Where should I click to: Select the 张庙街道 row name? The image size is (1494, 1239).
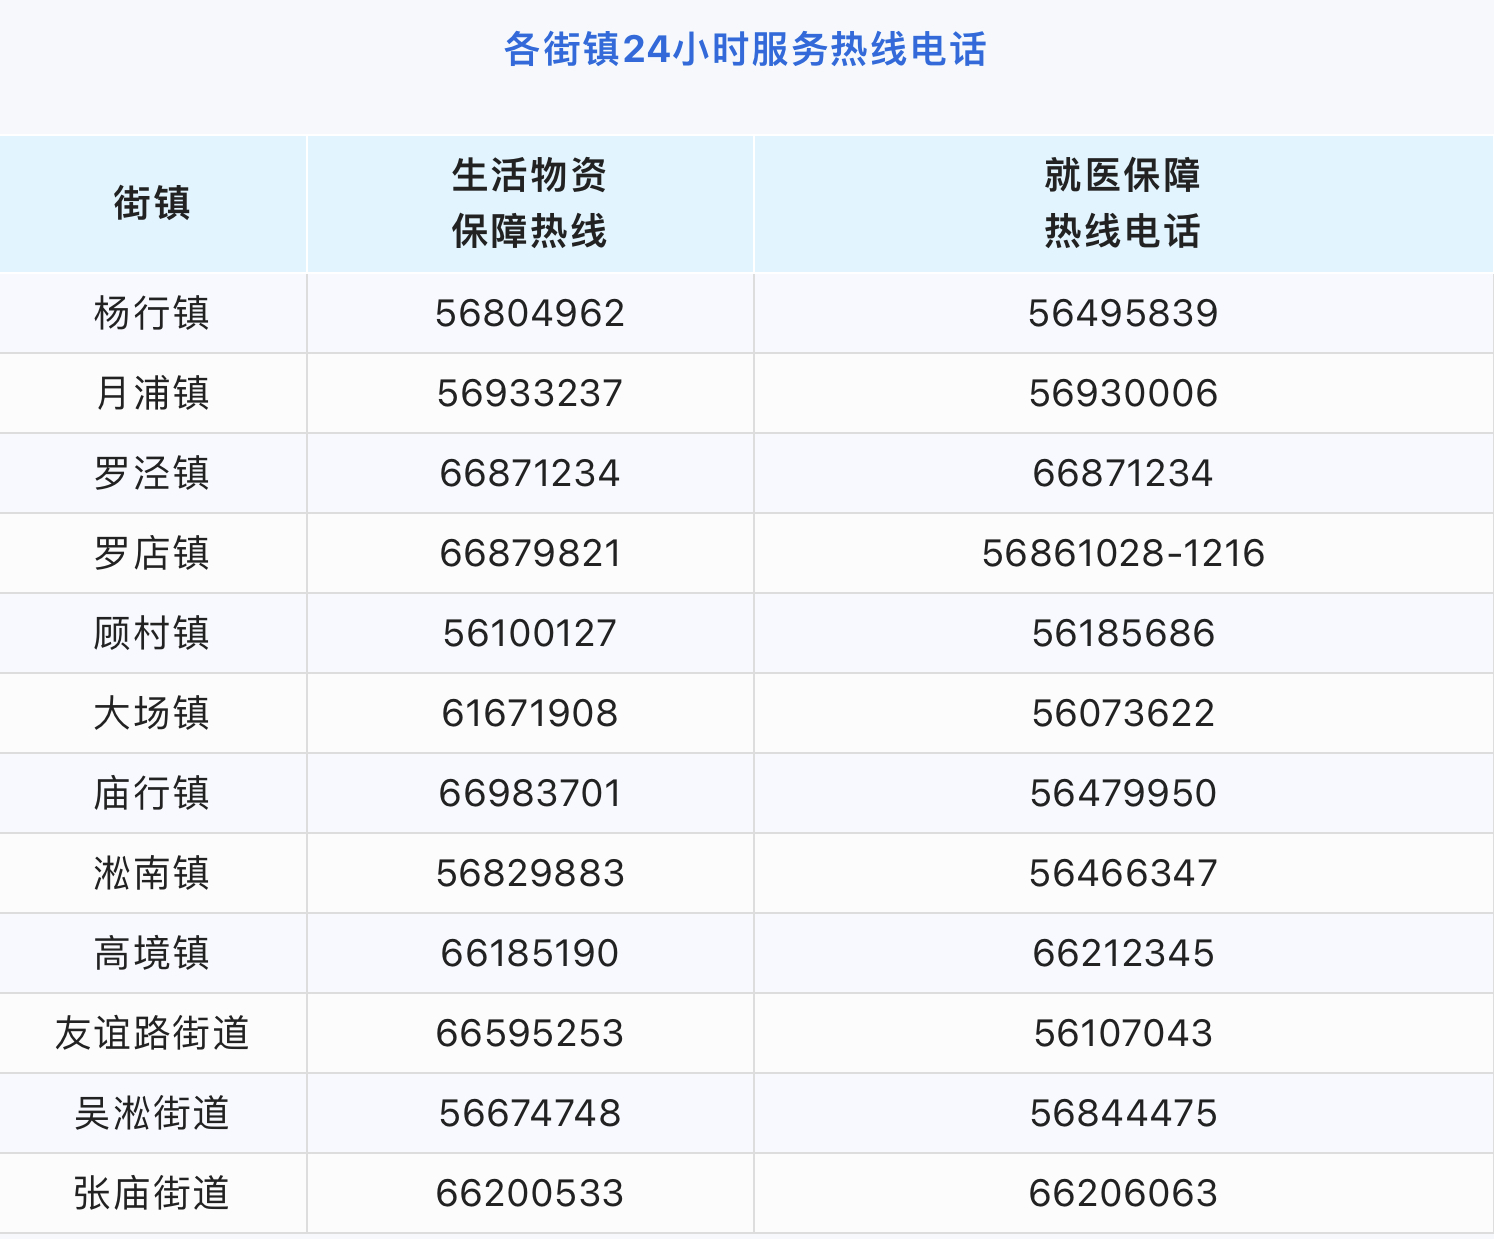[152, 1193]
